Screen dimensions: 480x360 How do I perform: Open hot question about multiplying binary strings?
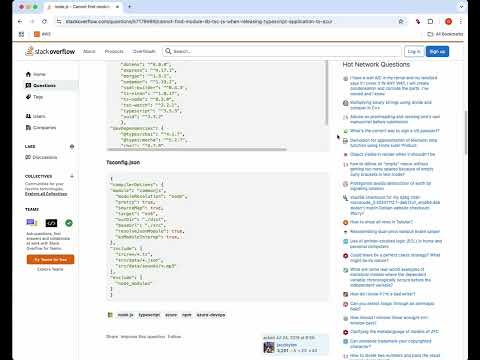pyautogui.click(x=391, y=105)
